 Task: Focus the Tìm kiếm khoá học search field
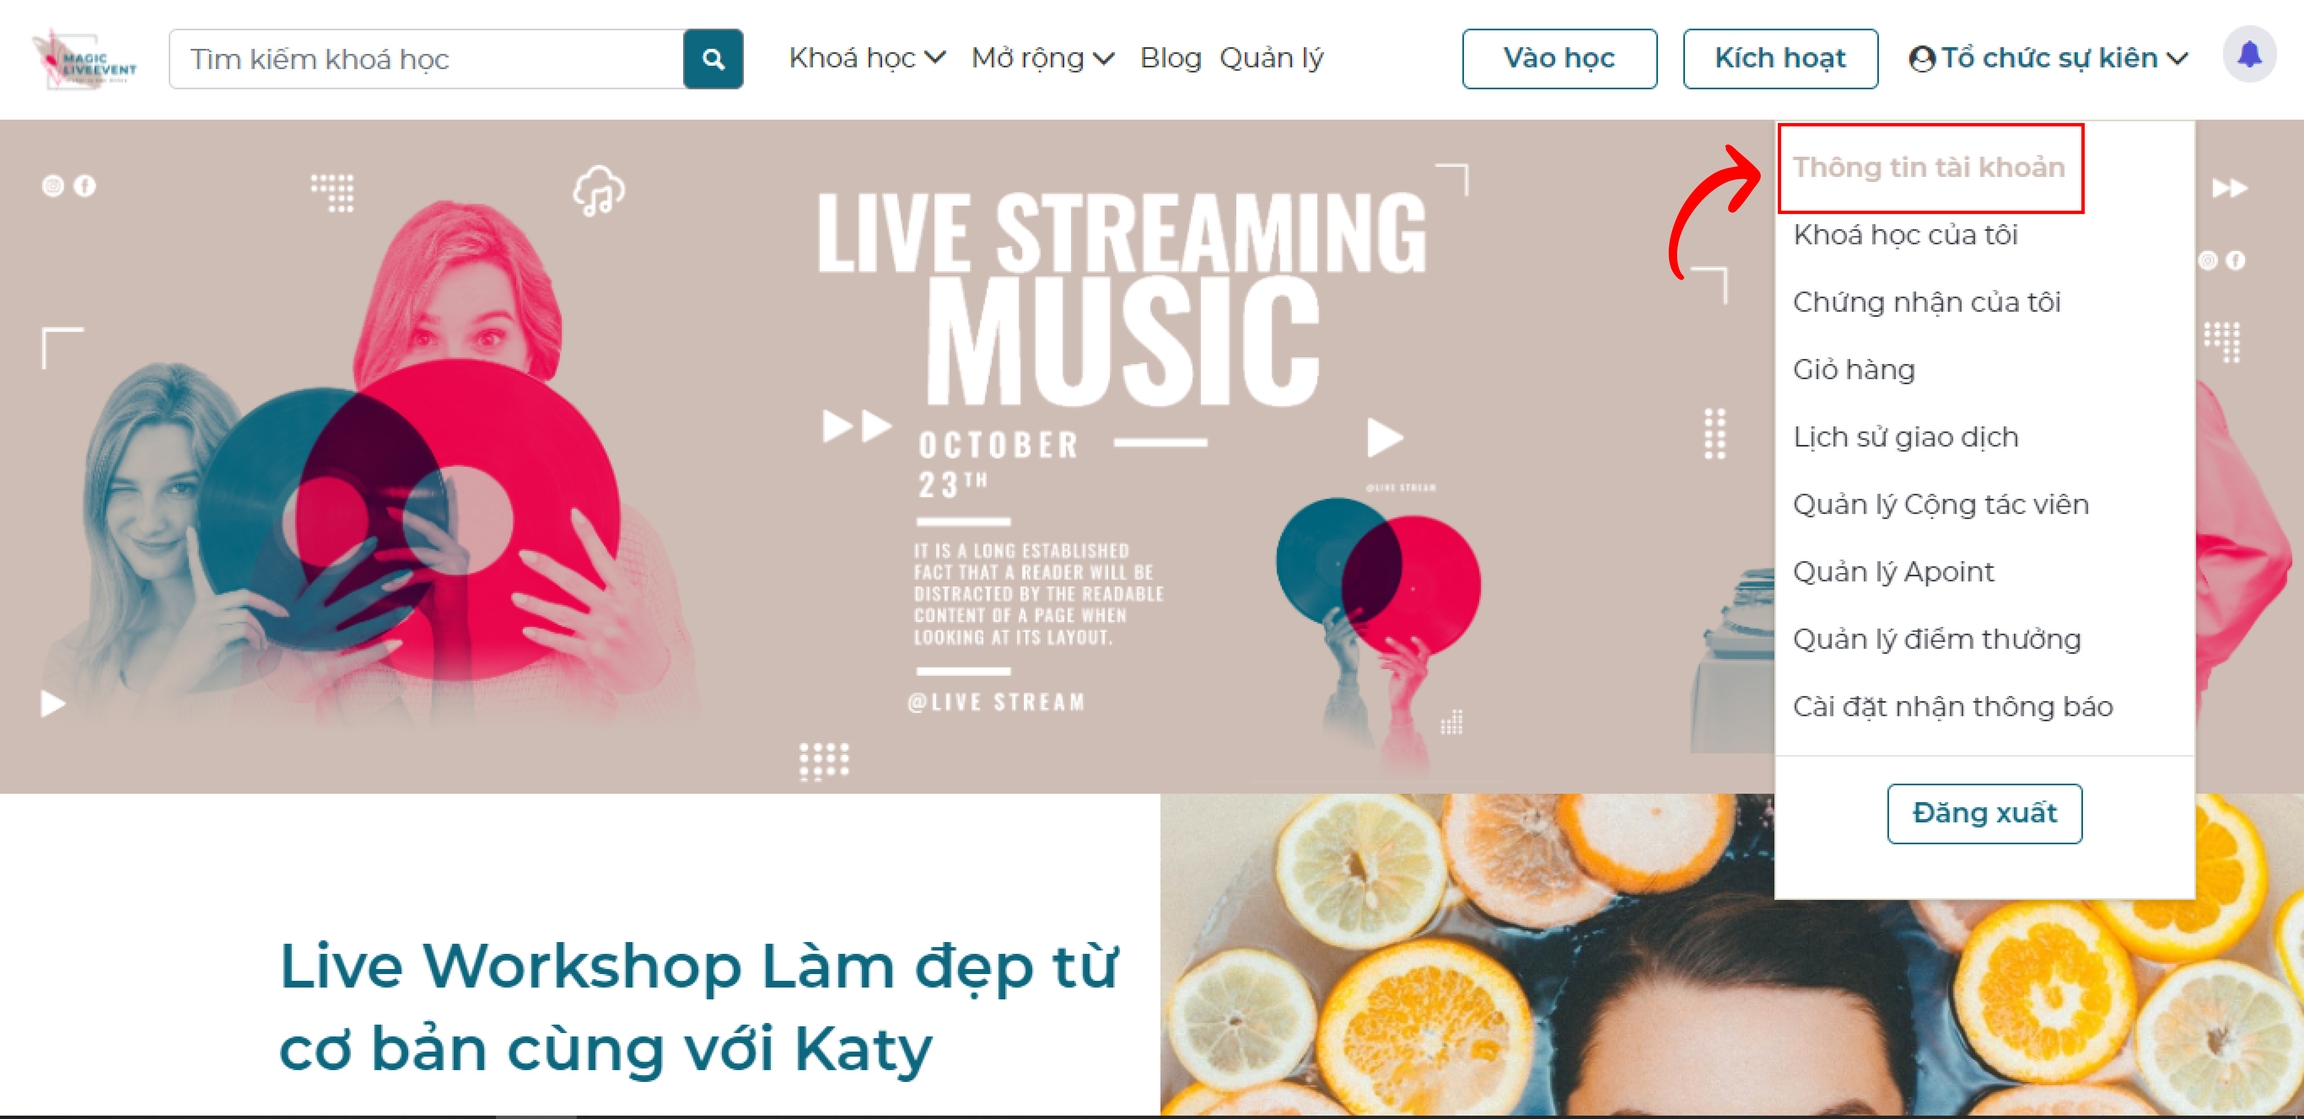(427, 59)
